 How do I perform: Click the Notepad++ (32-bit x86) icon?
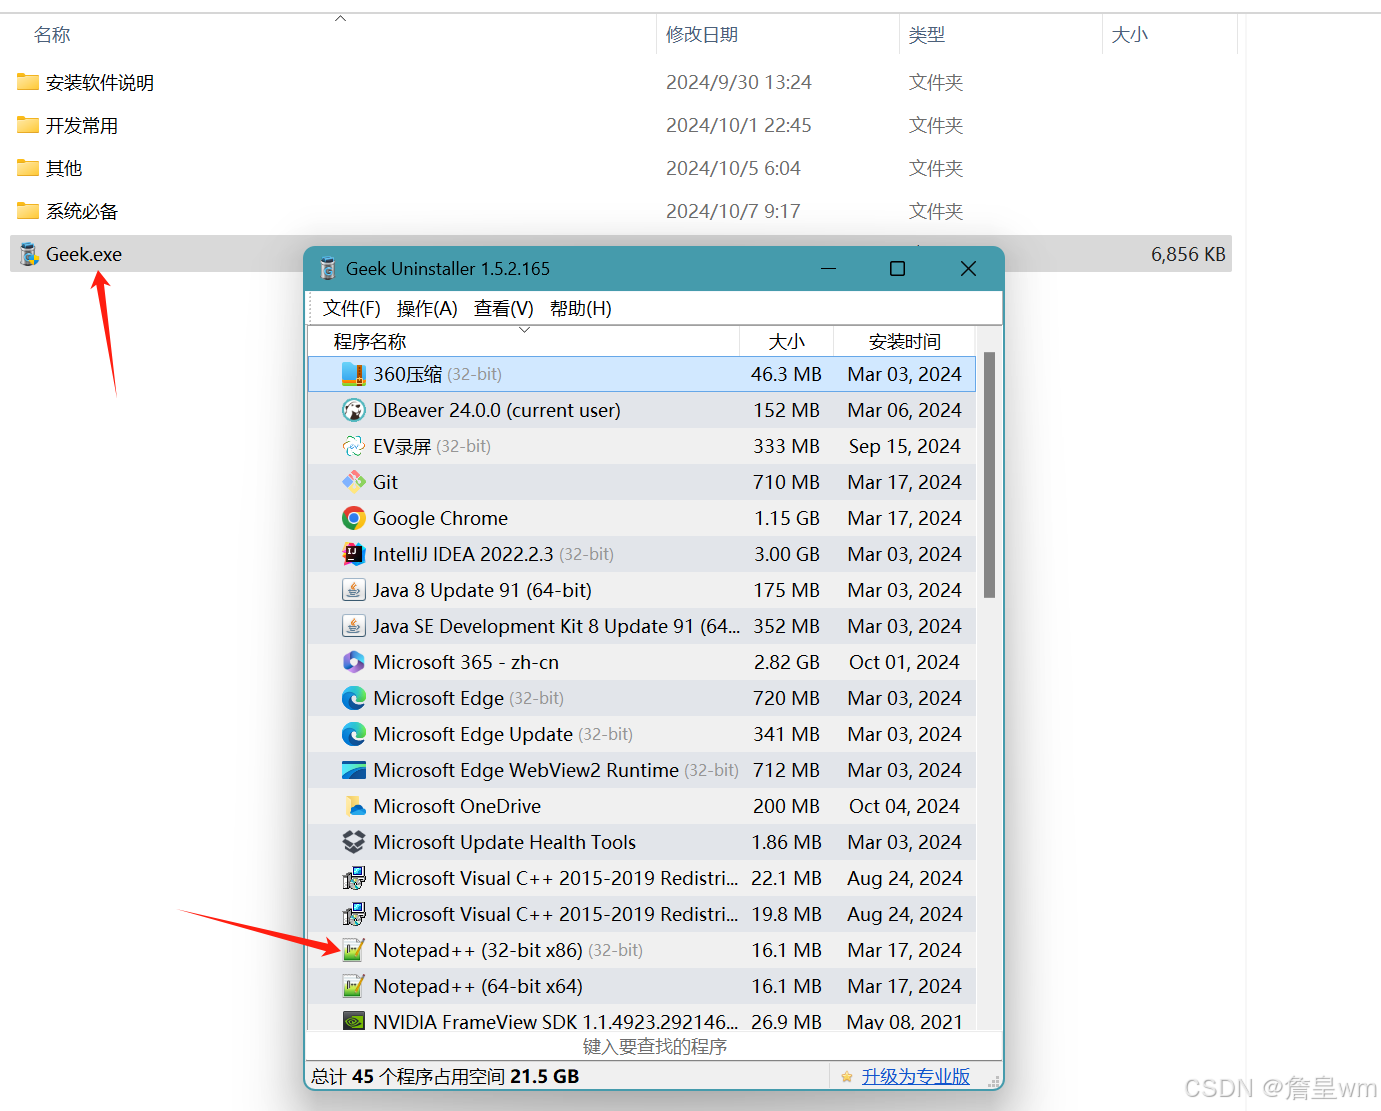point(354,950)
